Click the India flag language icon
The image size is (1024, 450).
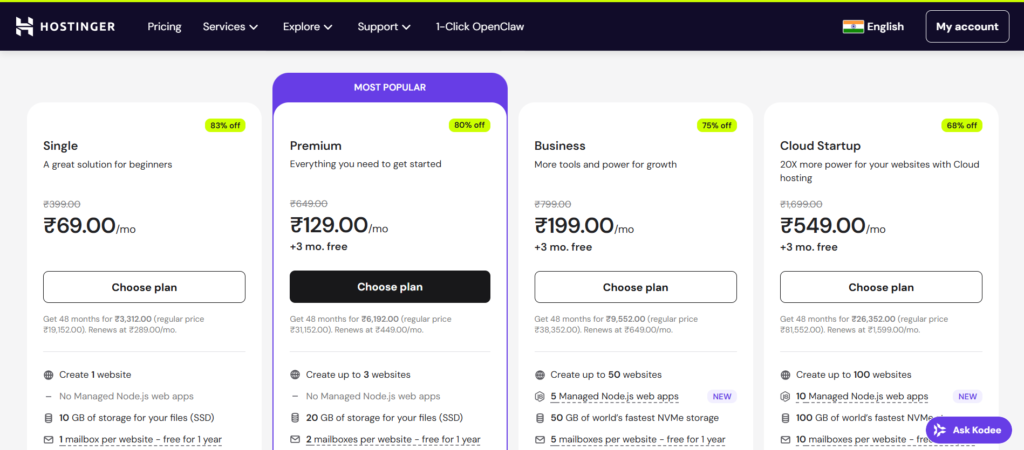[853, 27]
